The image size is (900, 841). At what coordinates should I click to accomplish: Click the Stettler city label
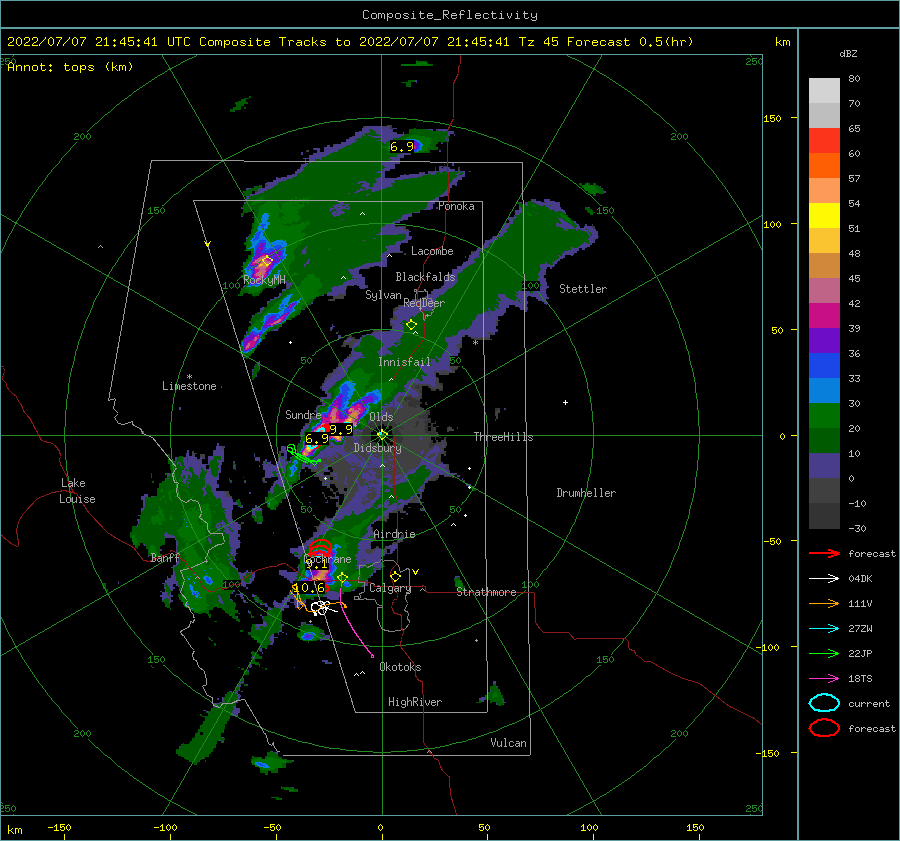(x=583, y=289)
